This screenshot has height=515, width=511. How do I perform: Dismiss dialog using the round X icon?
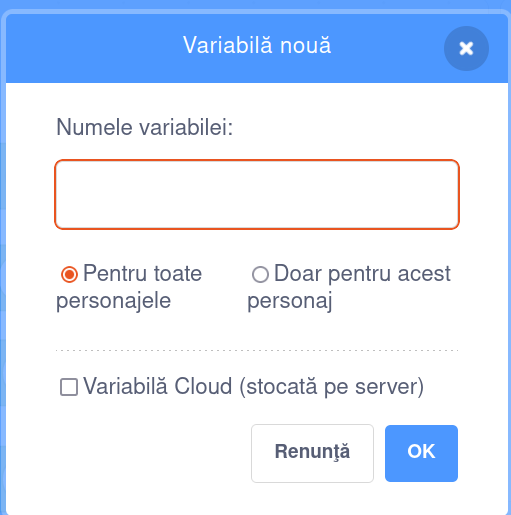tap(466, 49)
